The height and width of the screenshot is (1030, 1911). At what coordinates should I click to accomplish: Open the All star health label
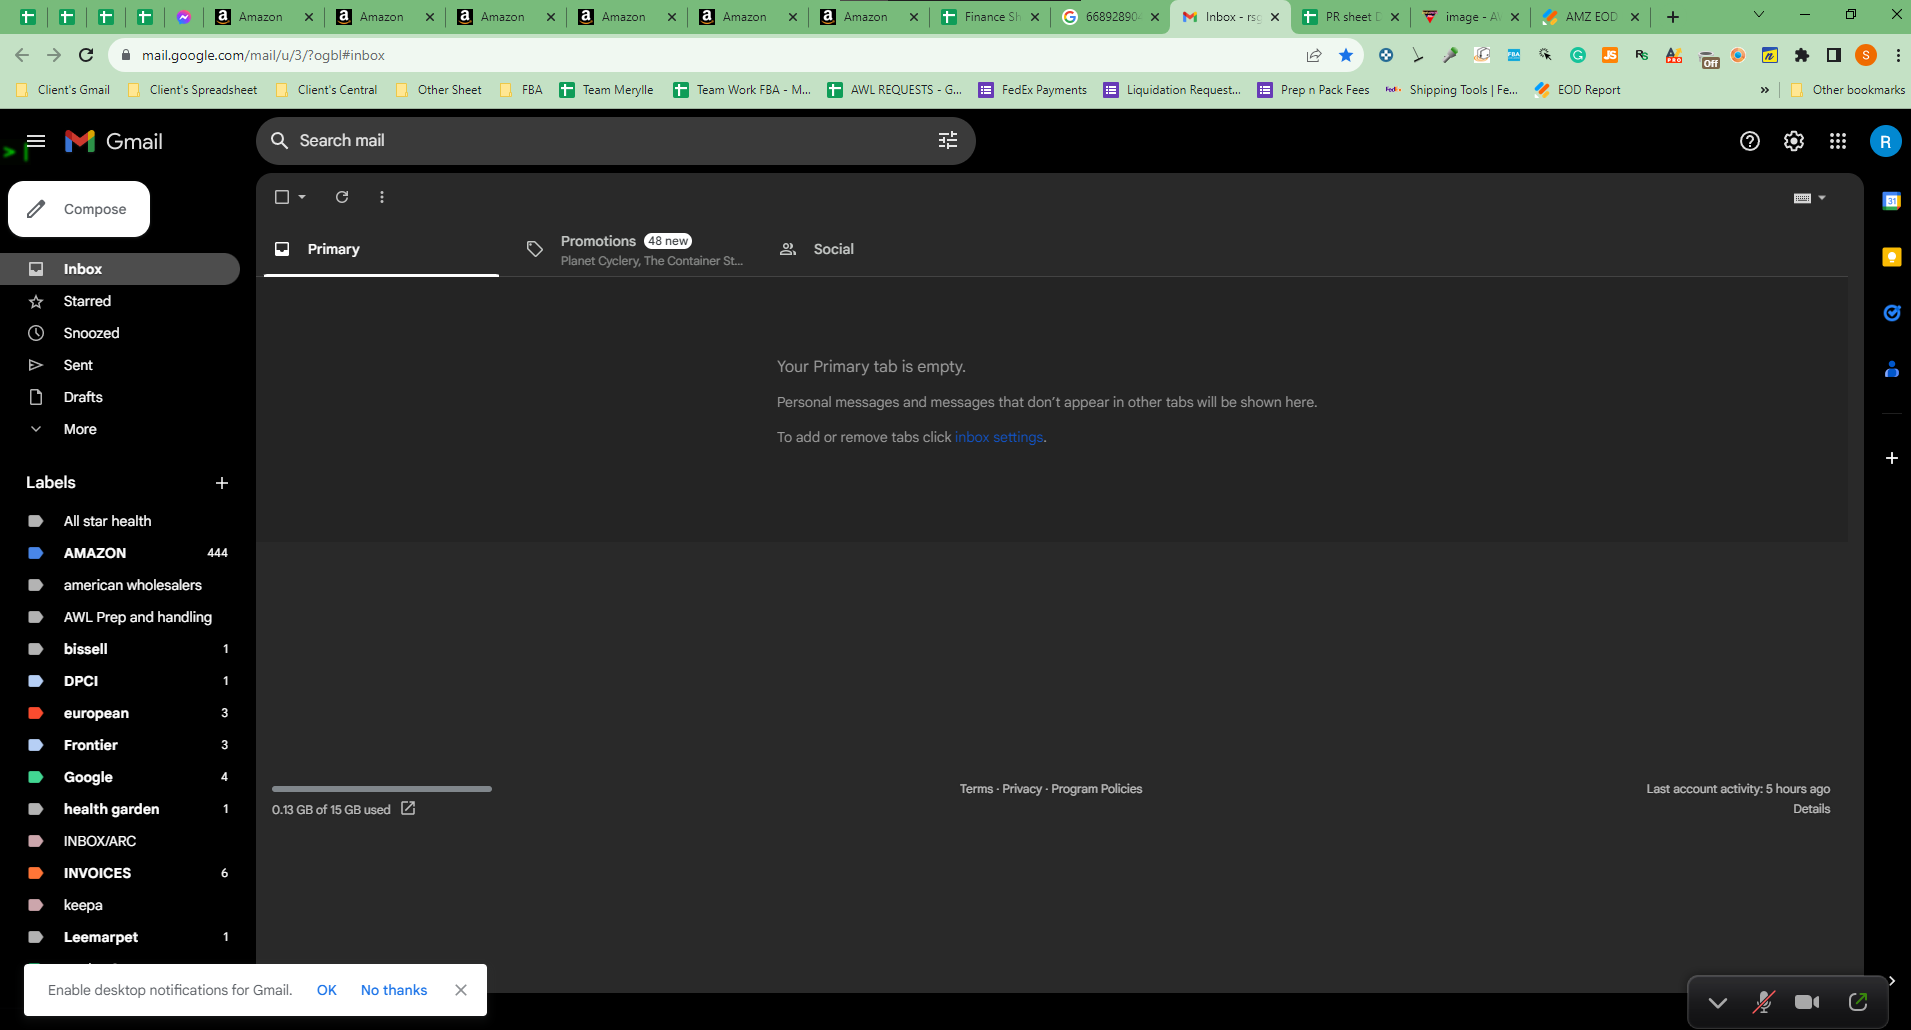(x=120, y=521)
